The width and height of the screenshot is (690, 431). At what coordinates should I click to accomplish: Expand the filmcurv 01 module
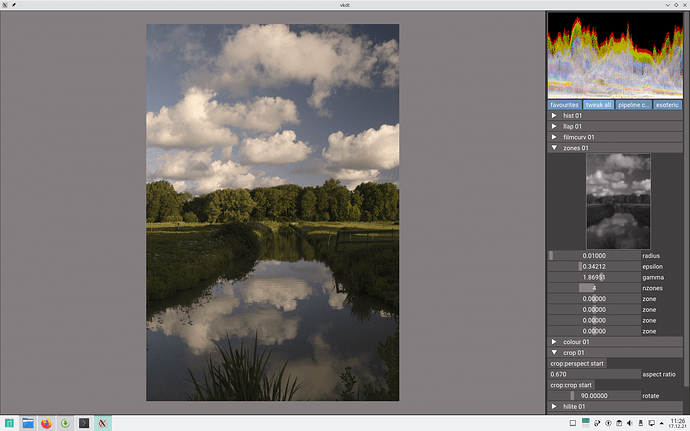point(555,137)
